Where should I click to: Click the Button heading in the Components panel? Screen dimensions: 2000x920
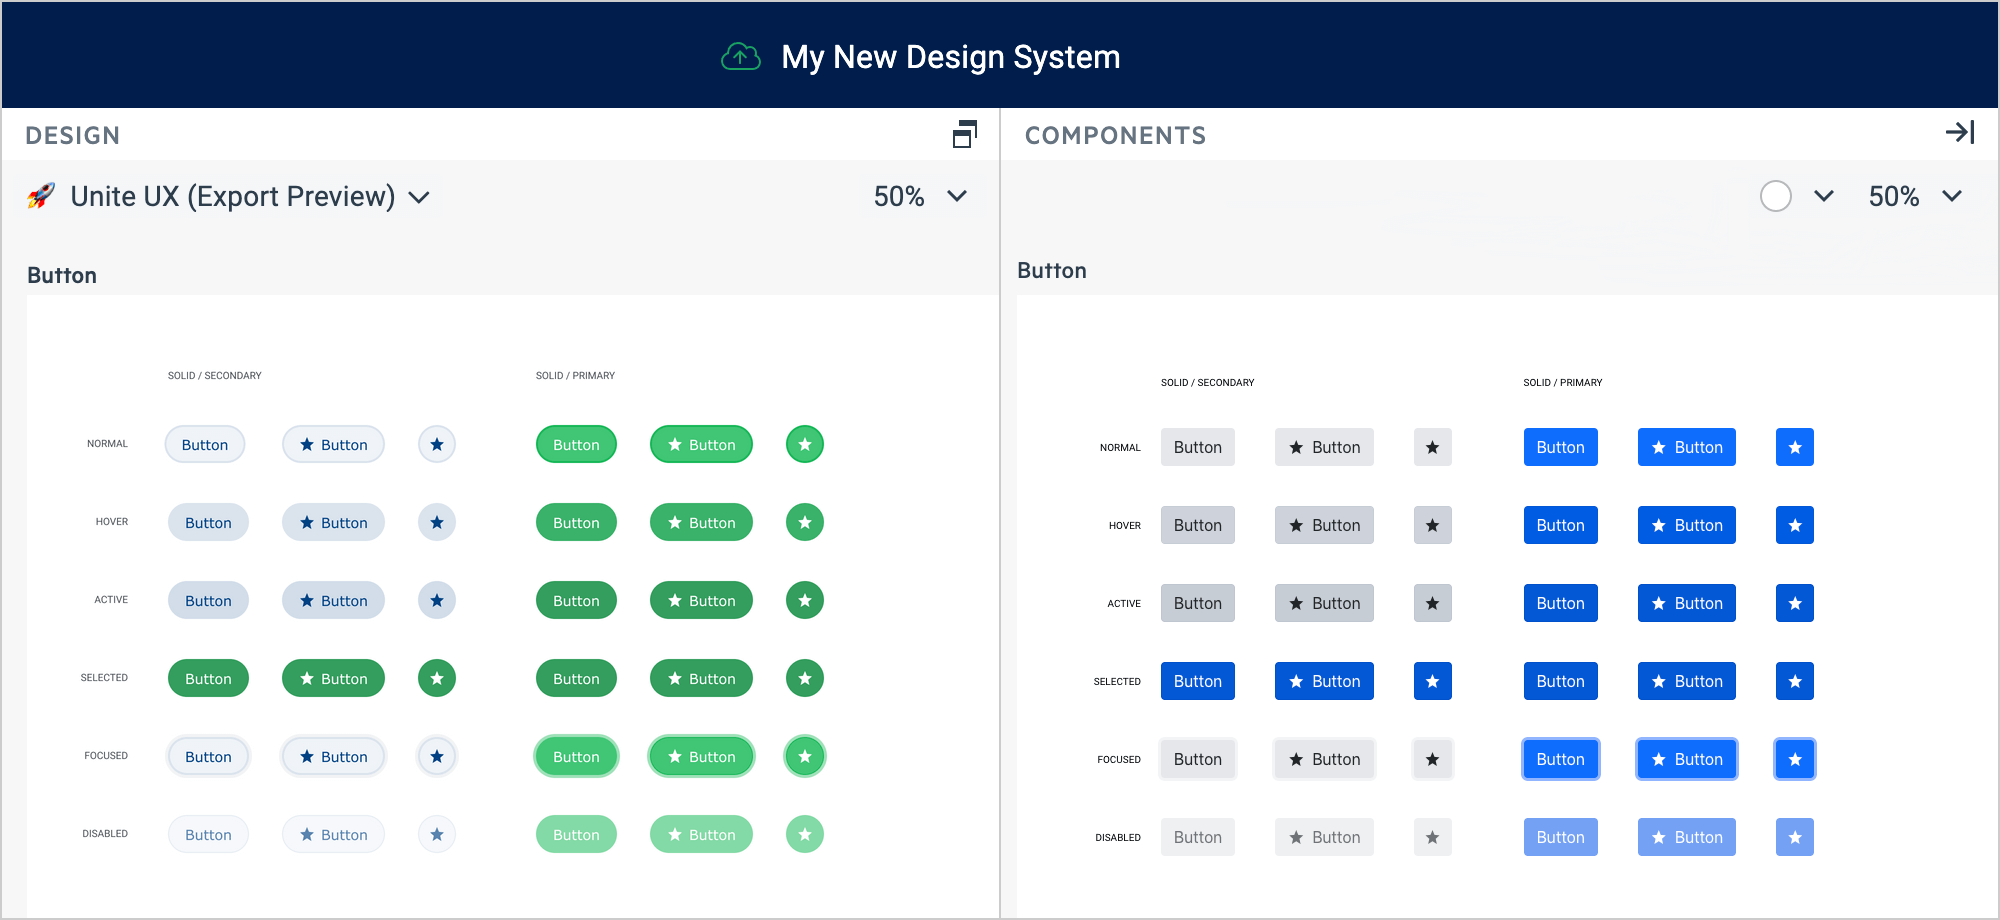(1052, 271)
